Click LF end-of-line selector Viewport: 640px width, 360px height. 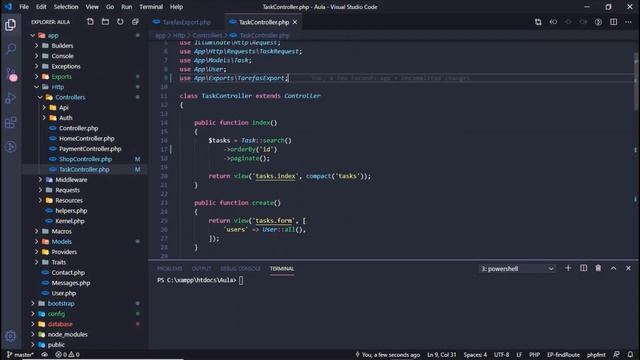point(519,355)
